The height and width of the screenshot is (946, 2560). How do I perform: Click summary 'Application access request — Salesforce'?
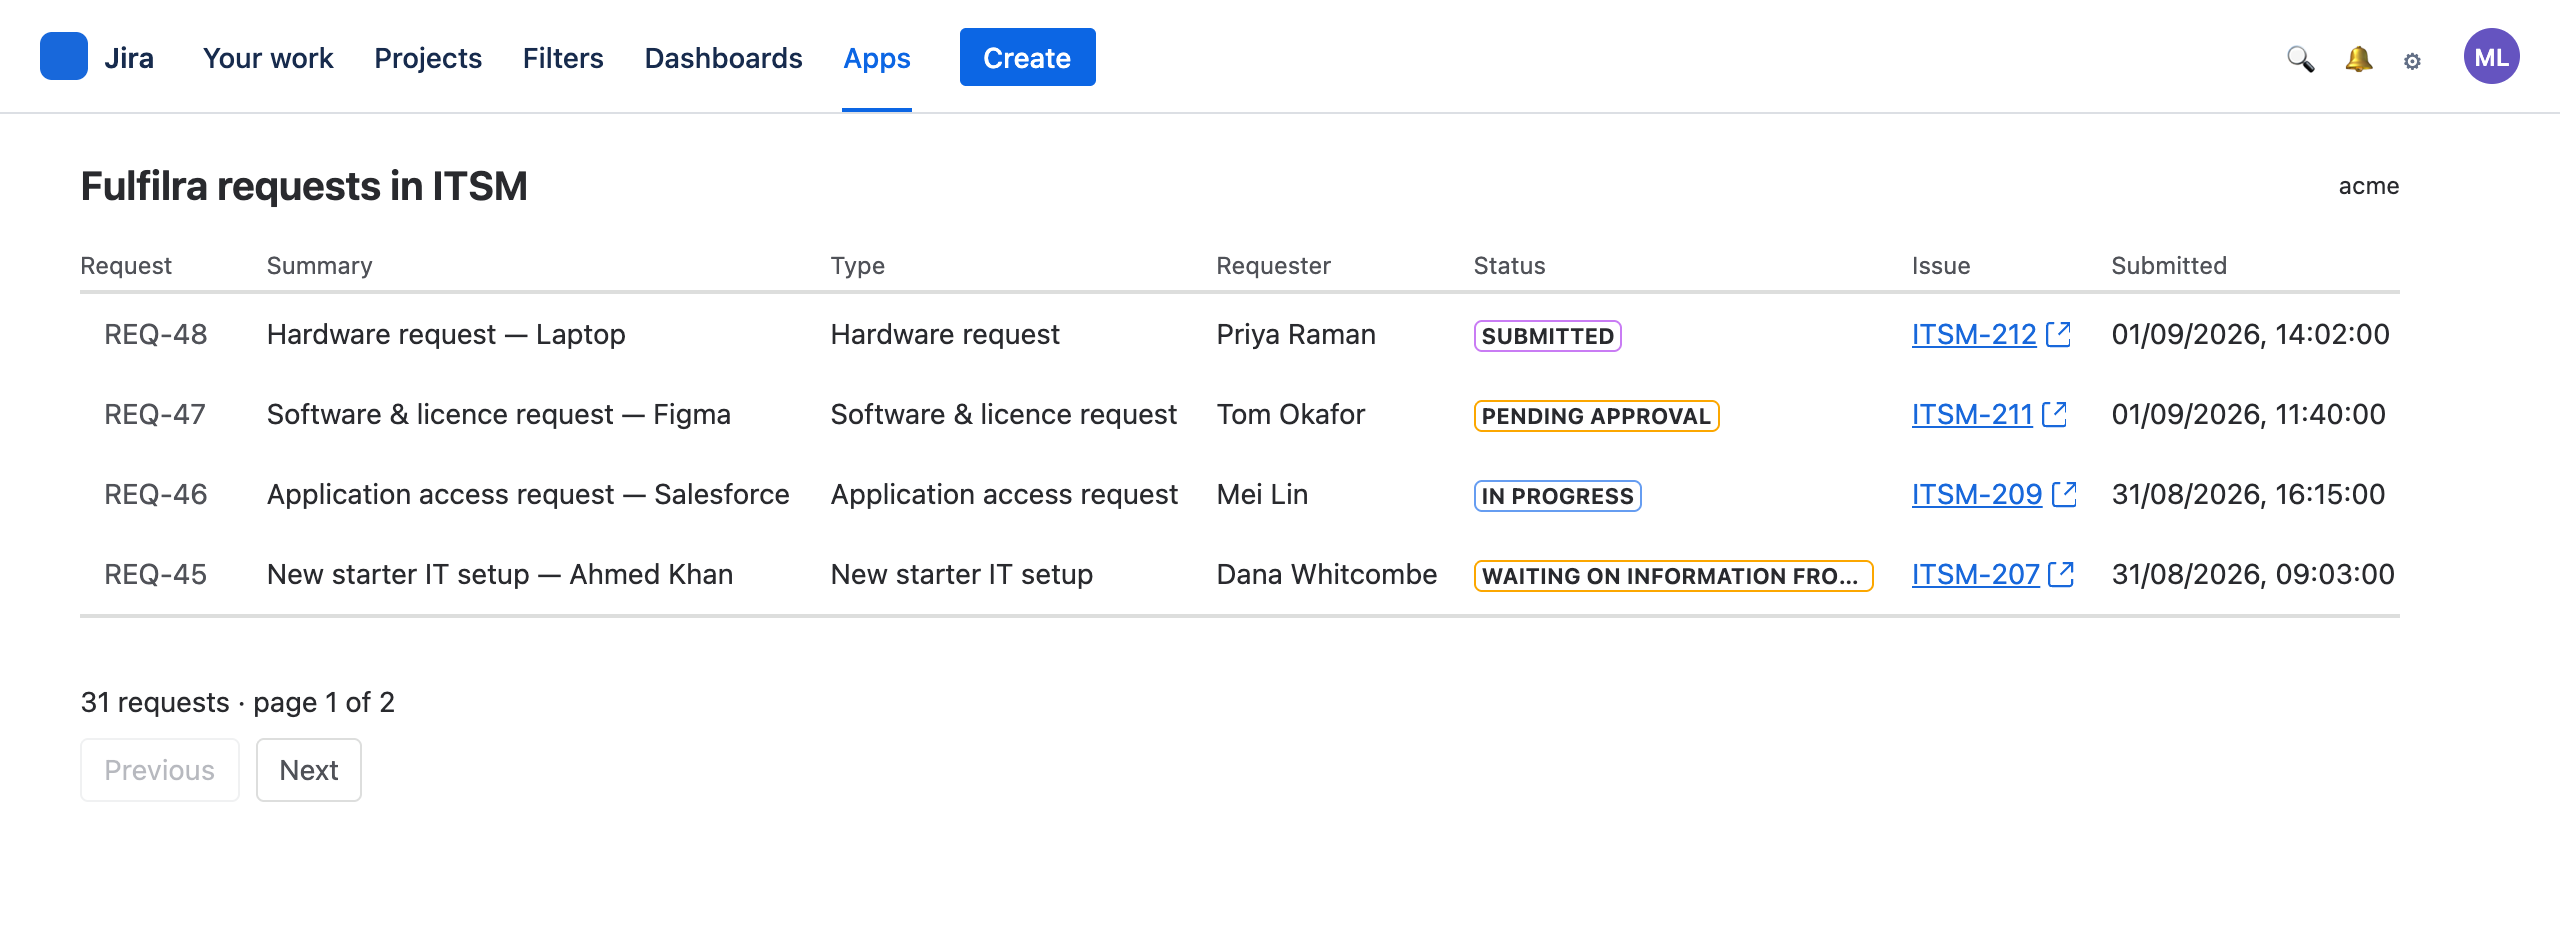528,494
